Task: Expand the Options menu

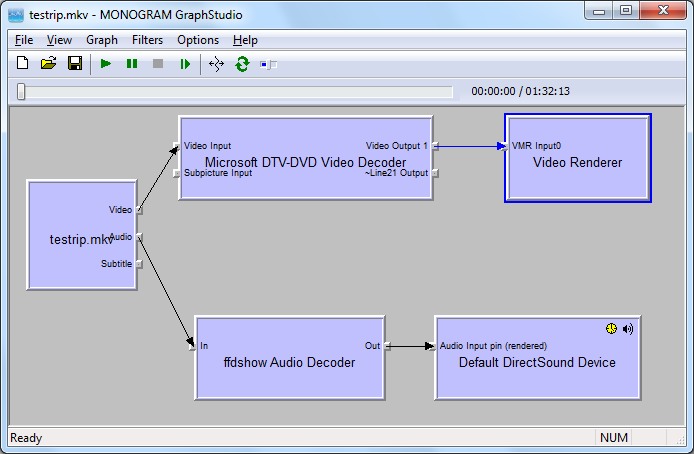Action: coord(198,40)
